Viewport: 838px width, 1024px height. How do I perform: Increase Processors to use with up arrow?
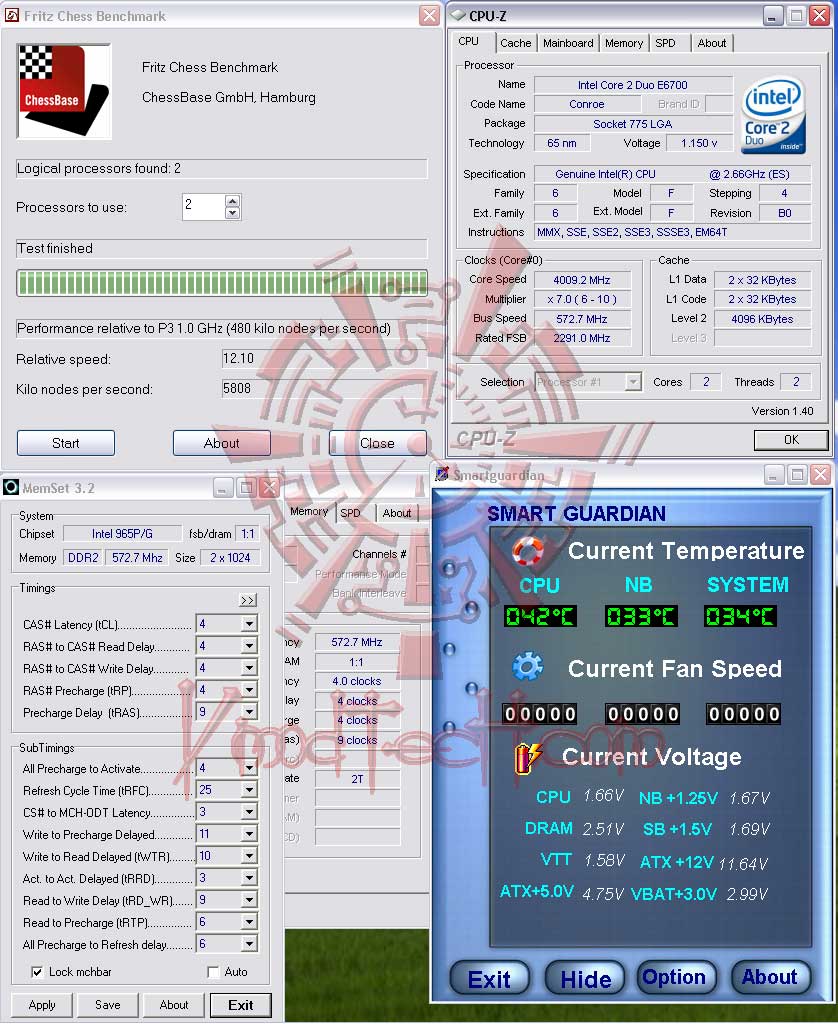233,200
